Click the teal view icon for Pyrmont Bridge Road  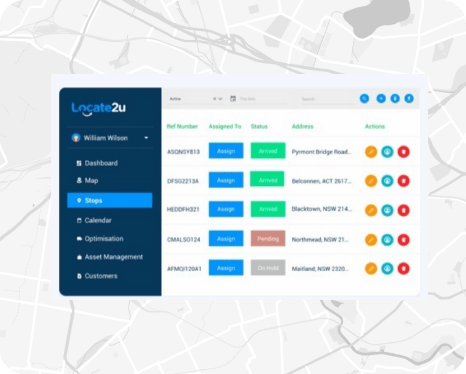point(387,152)
